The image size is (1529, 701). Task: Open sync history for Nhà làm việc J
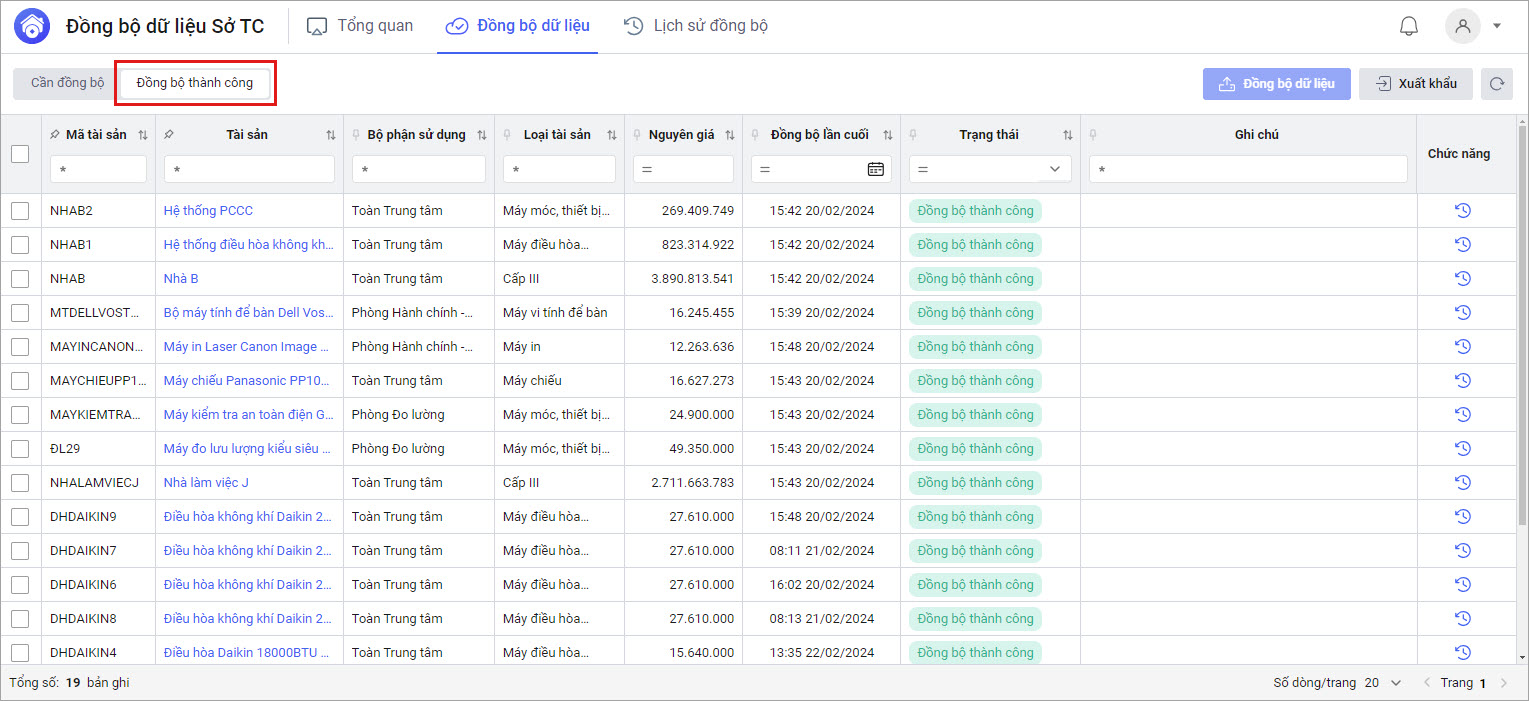(x=1462, y=483)
